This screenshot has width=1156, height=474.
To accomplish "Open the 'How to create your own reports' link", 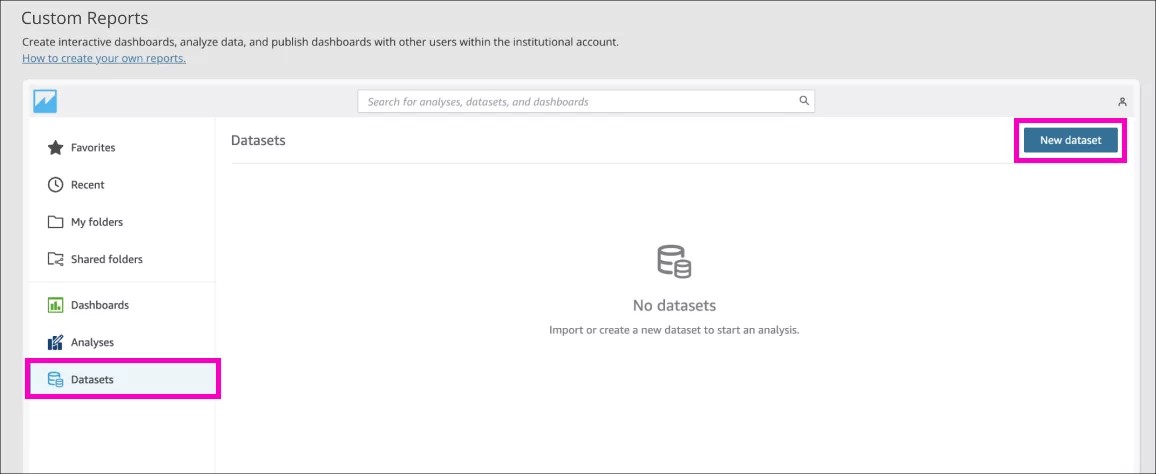I will (104, 58).
